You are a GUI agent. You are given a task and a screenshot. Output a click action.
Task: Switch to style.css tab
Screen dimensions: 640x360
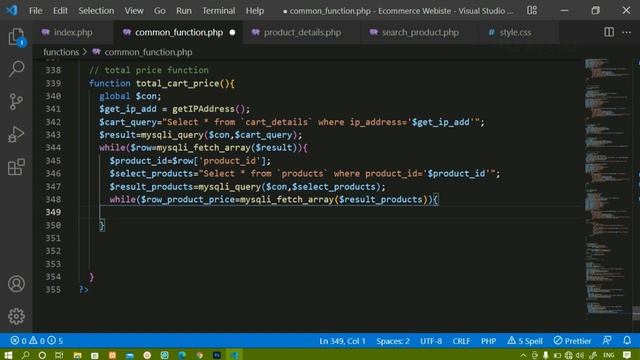coord(515,32)
